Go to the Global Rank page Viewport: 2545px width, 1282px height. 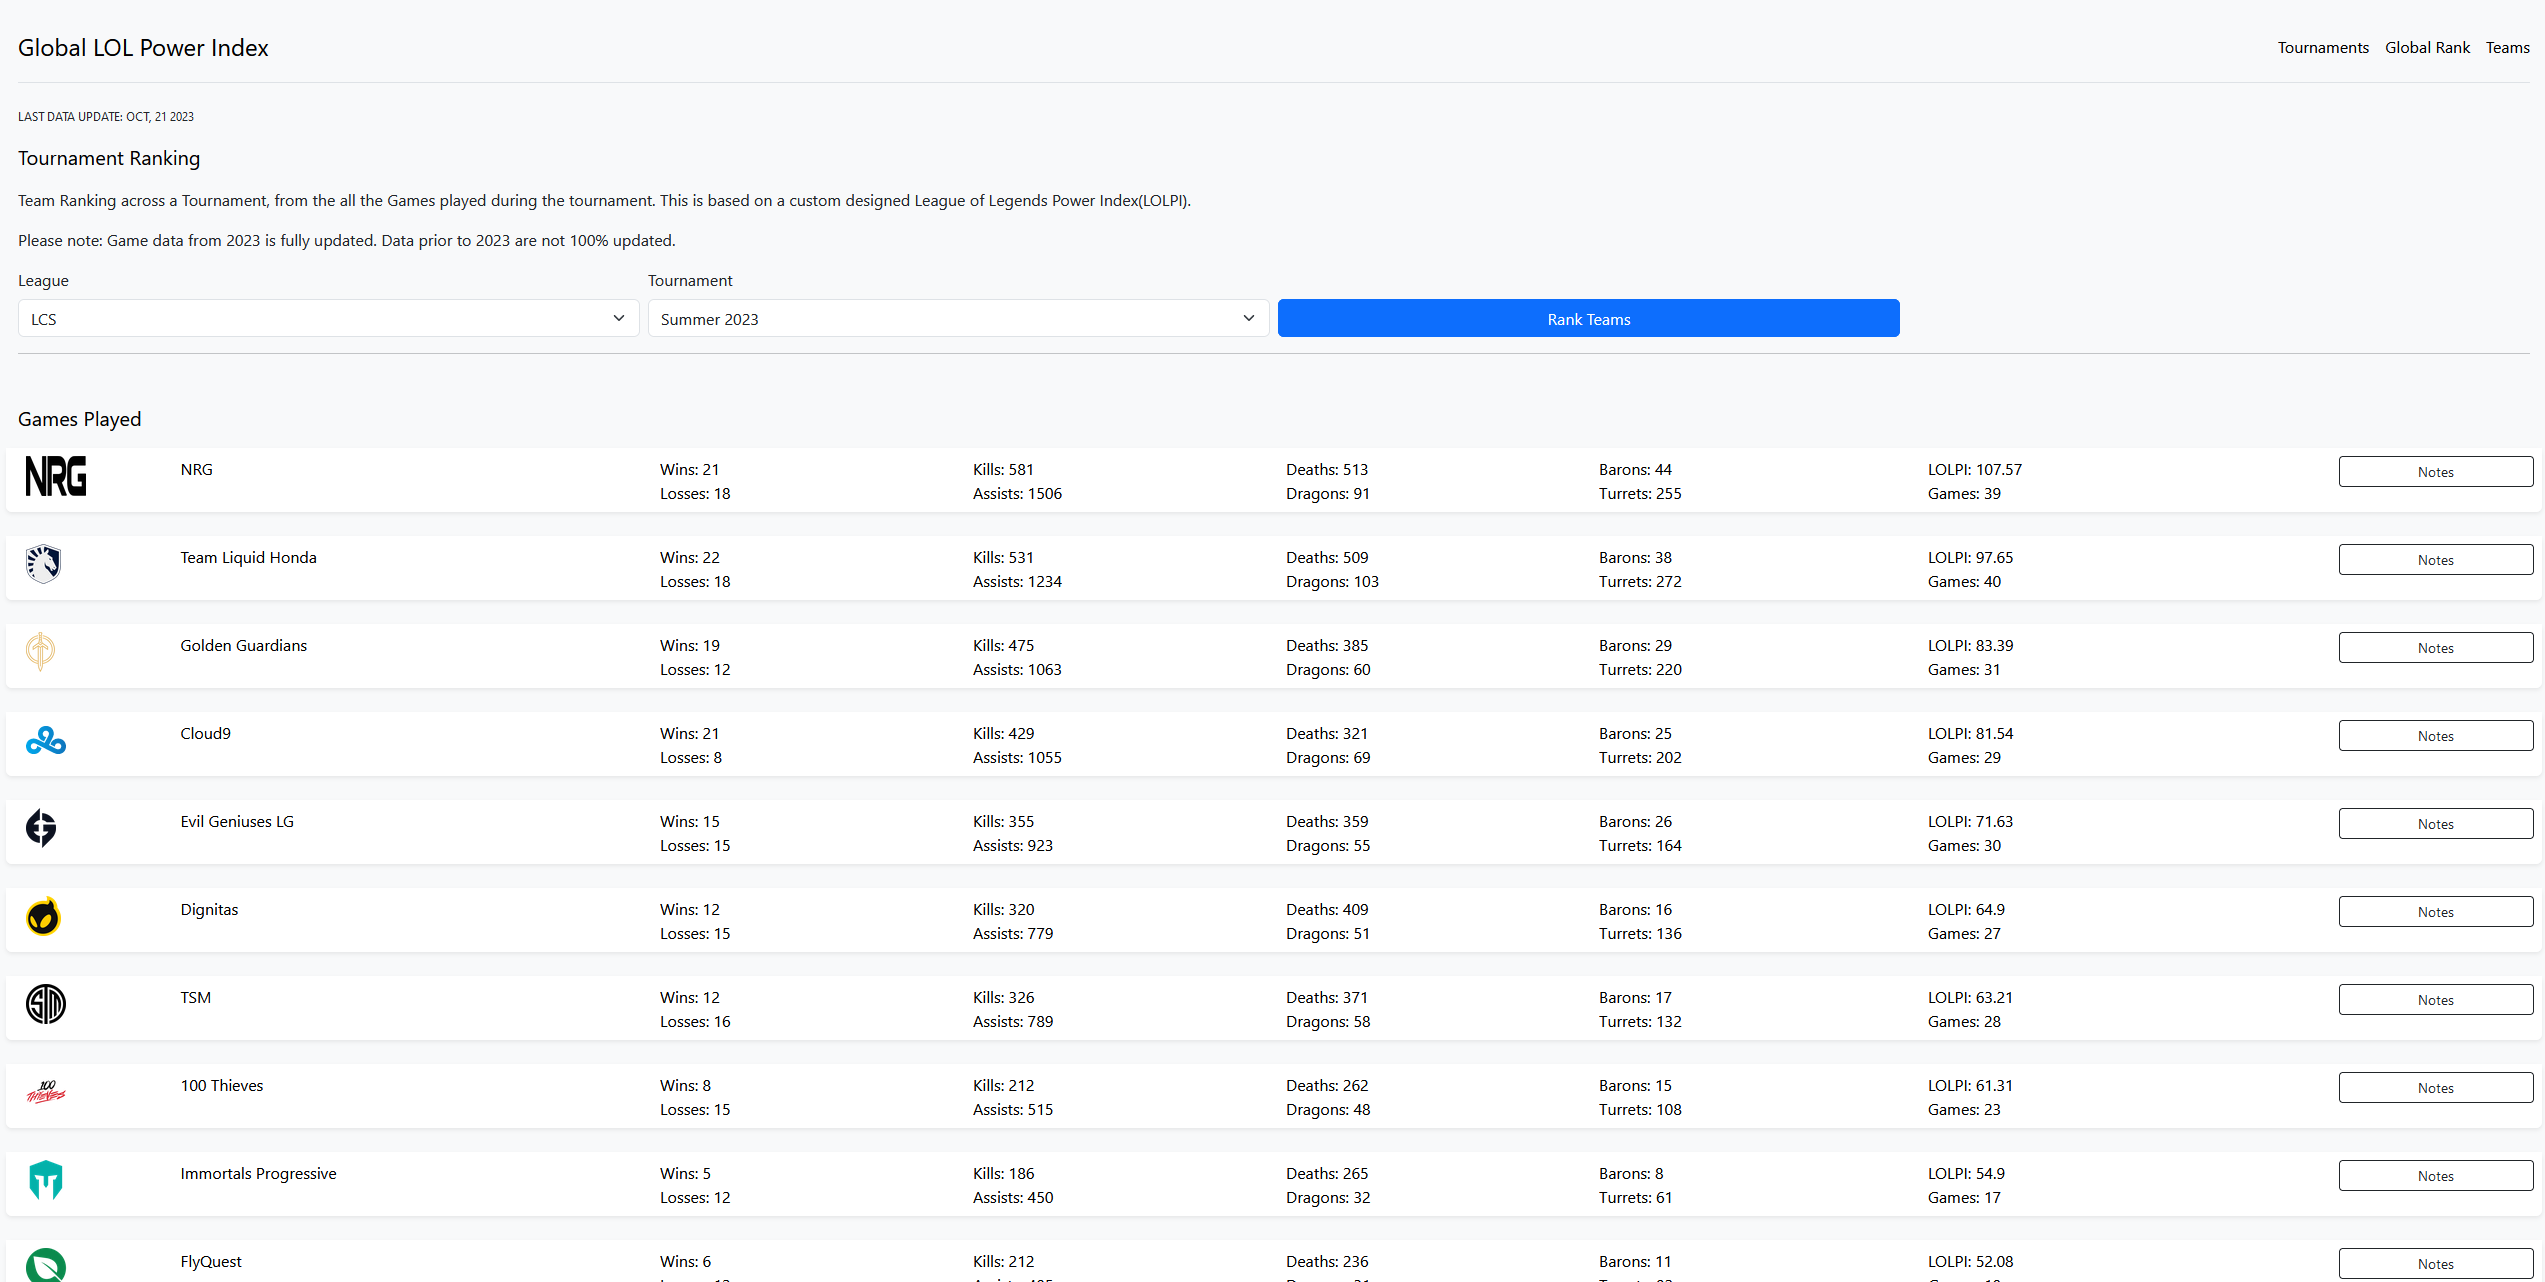point(2427,48)
